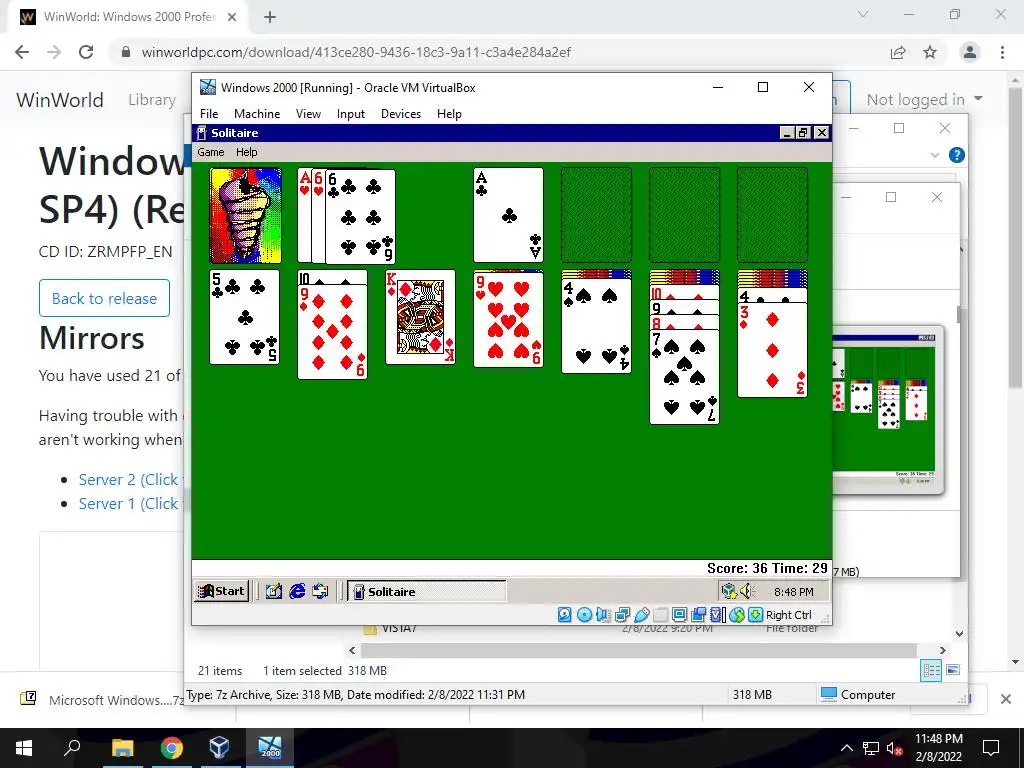The height and width of the screenshot is (768, 1024).
Task: Click Show Desktop quick launch icon
Action: point(274,592)
